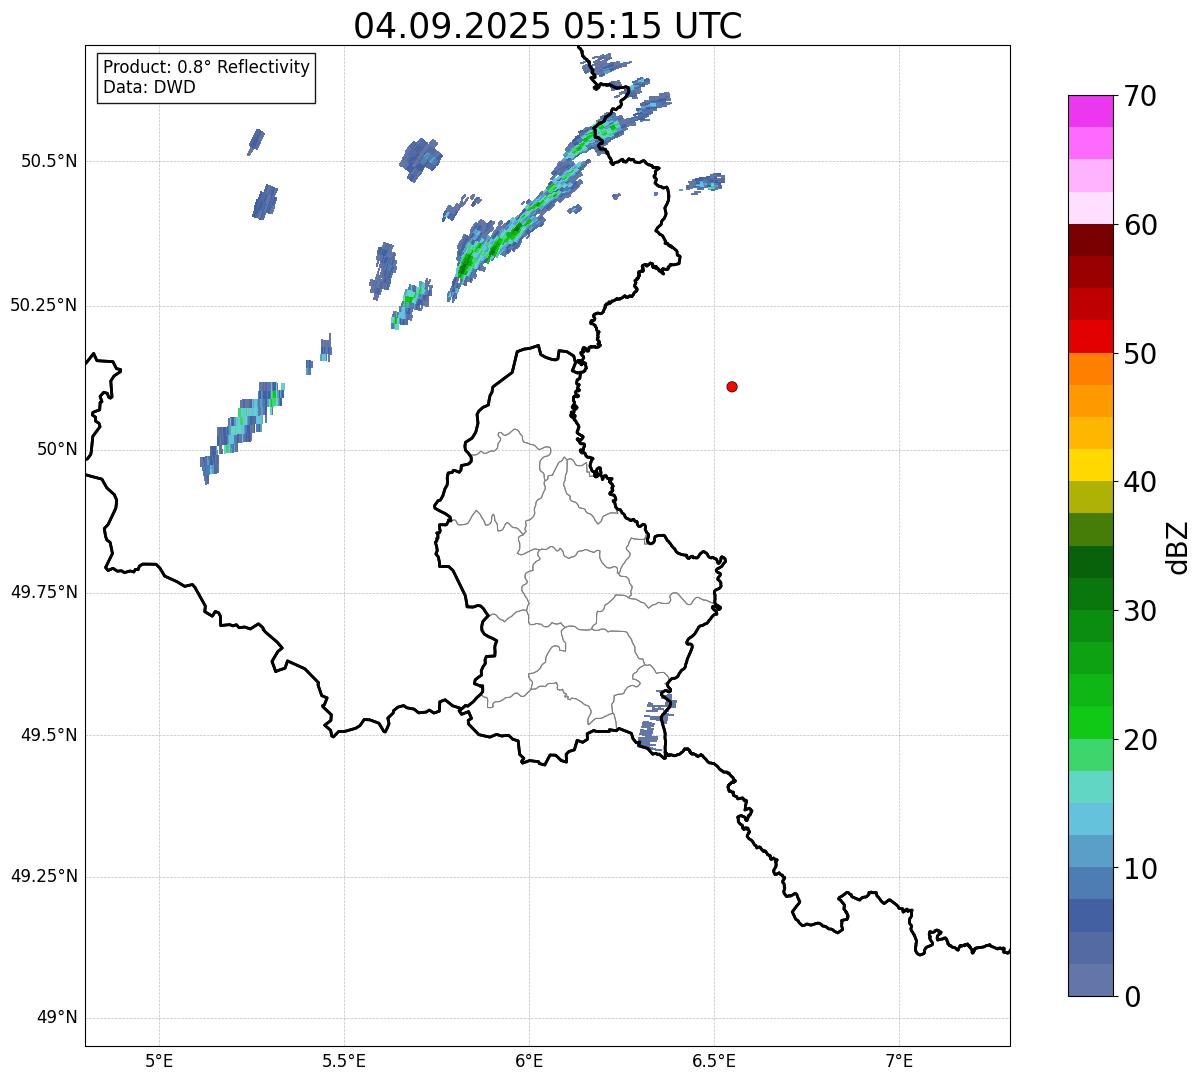The height and width of the screenshot is (1081, 1202).
Task: Click the colorbar tick label 20
Action: [x=1140, y=740]
